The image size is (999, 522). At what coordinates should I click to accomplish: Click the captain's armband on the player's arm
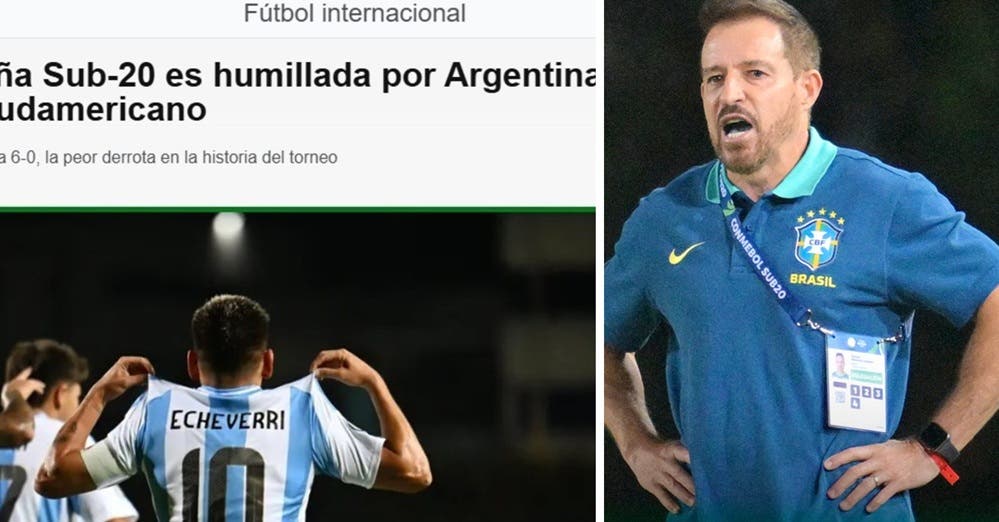pos(102,463)
